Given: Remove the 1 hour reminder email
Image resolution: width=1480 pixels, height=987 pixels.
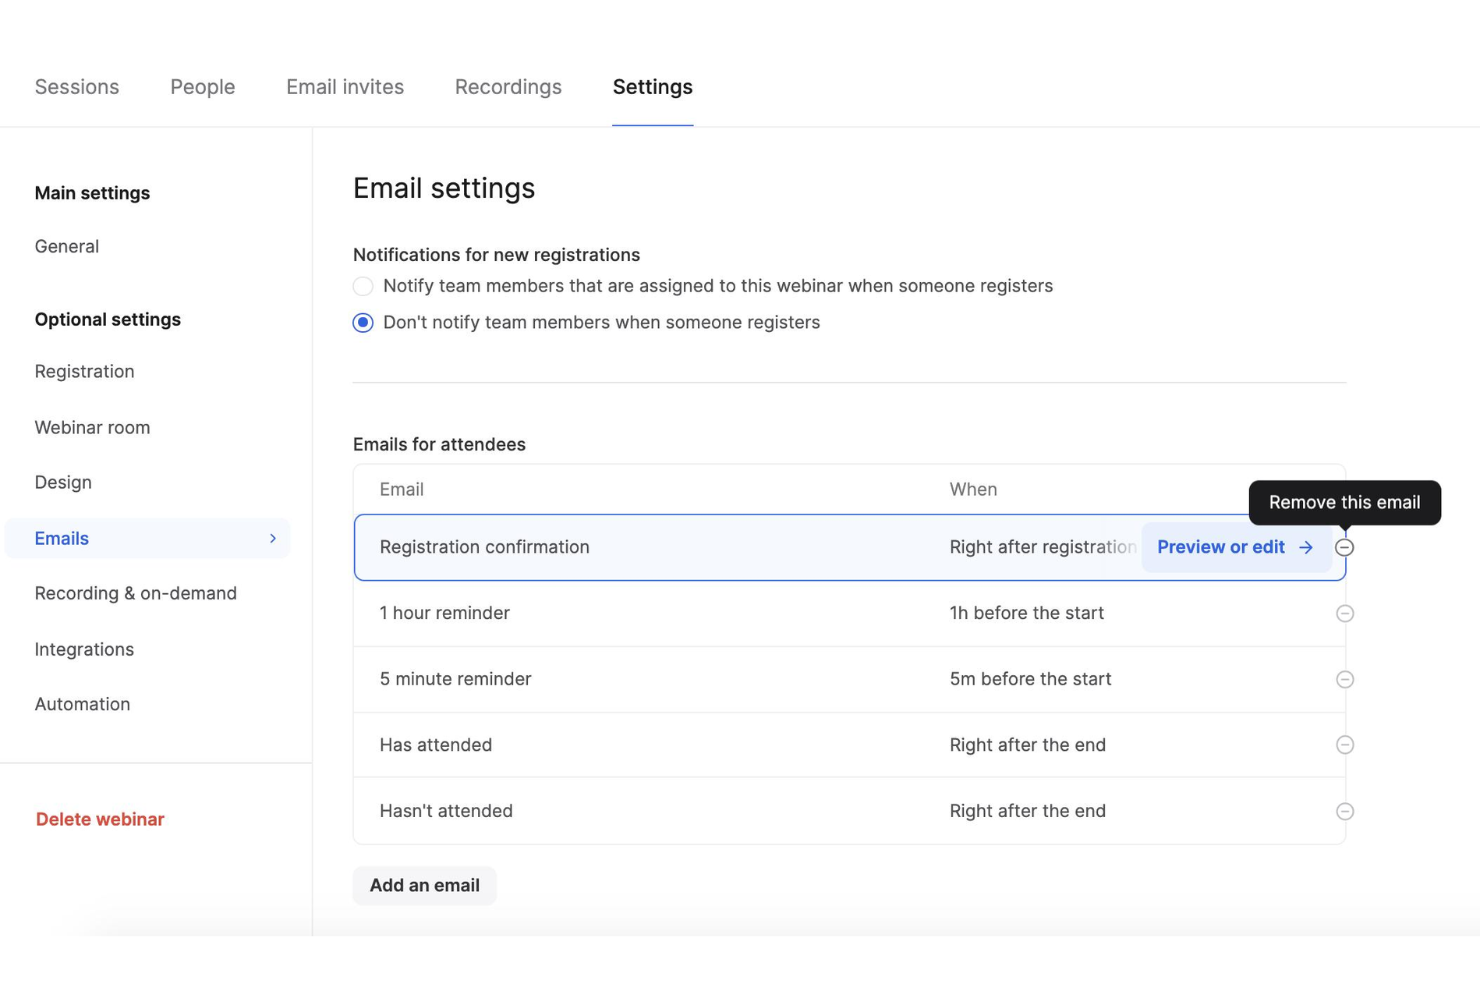Looking at the screenshot, I should pyautogui.click(x=1345, y=613).
